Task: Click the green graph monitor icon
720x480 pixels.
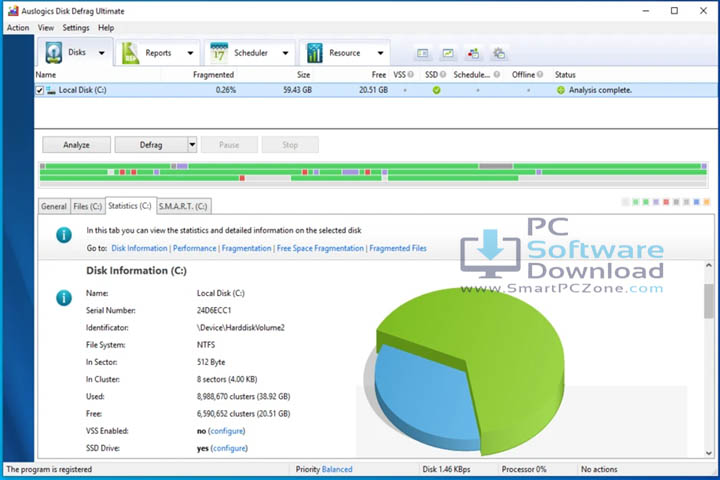Action: coord(448,53)
